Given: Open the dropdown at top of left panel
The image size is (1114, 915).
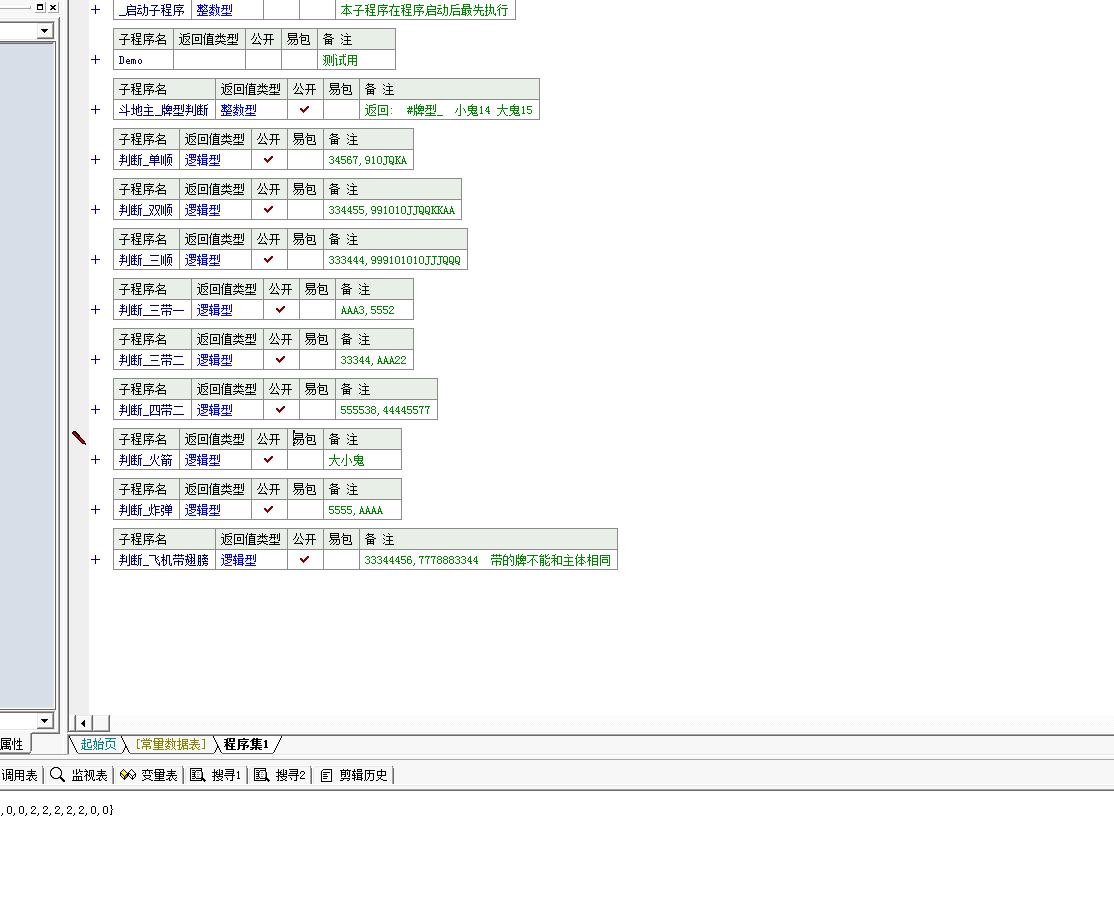Looking at the screenshot, I should click(44, 31).
